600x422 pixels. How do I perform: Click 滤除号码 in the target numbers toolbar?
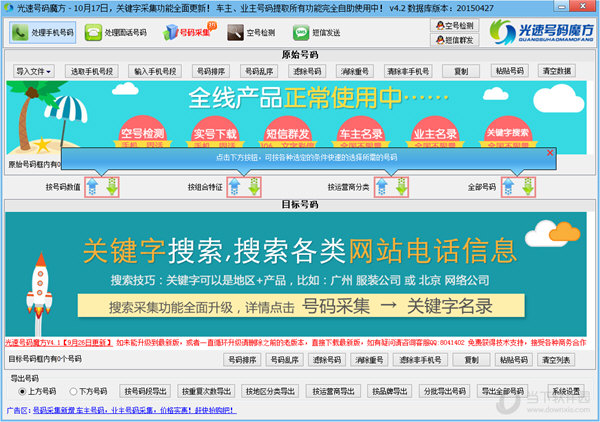[x=327, y=360]
